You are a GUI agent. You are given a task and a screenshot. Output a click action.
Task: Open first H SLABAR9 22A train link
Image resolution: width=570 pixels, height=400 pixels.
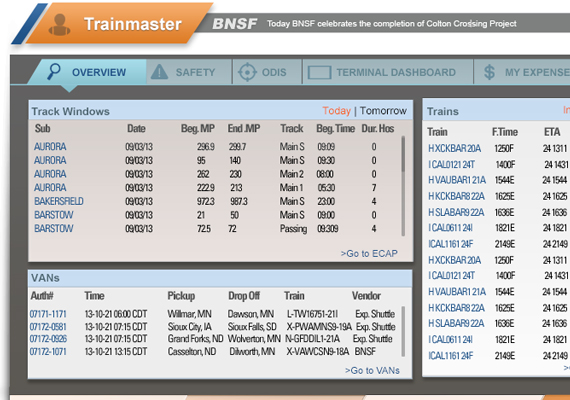(x=456, y=212)
